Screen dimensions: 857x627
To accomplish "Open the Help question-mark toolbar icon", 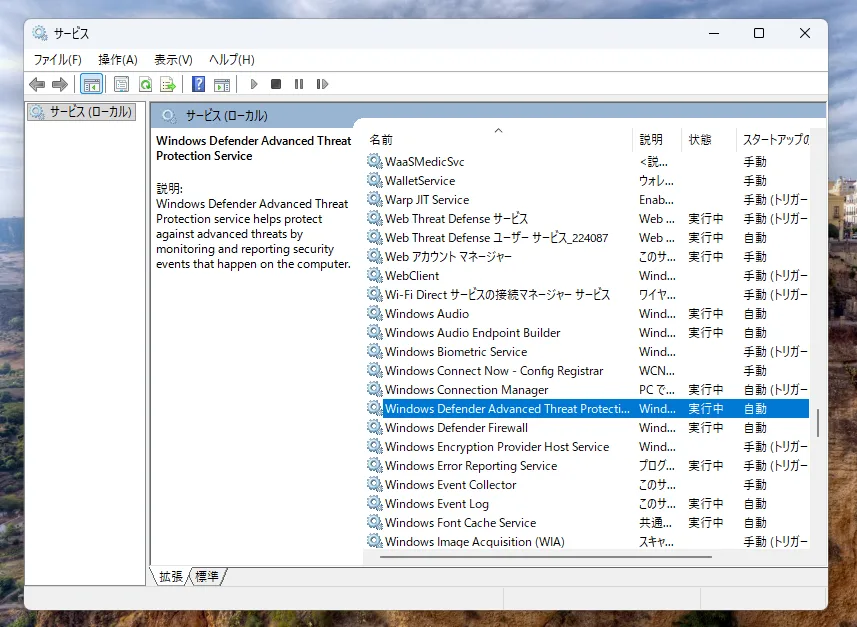I will 198,84.
